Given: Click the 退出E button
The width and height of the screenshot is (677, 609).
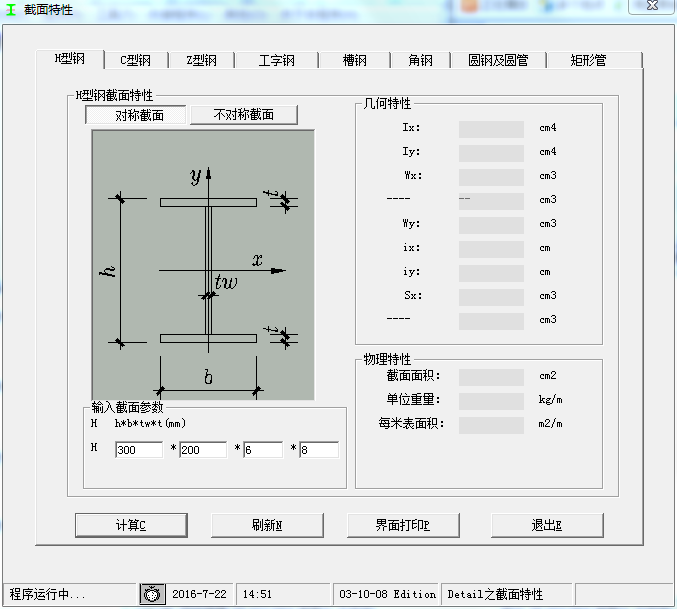Looking at the screenshot, I should (x=547, y=525).
